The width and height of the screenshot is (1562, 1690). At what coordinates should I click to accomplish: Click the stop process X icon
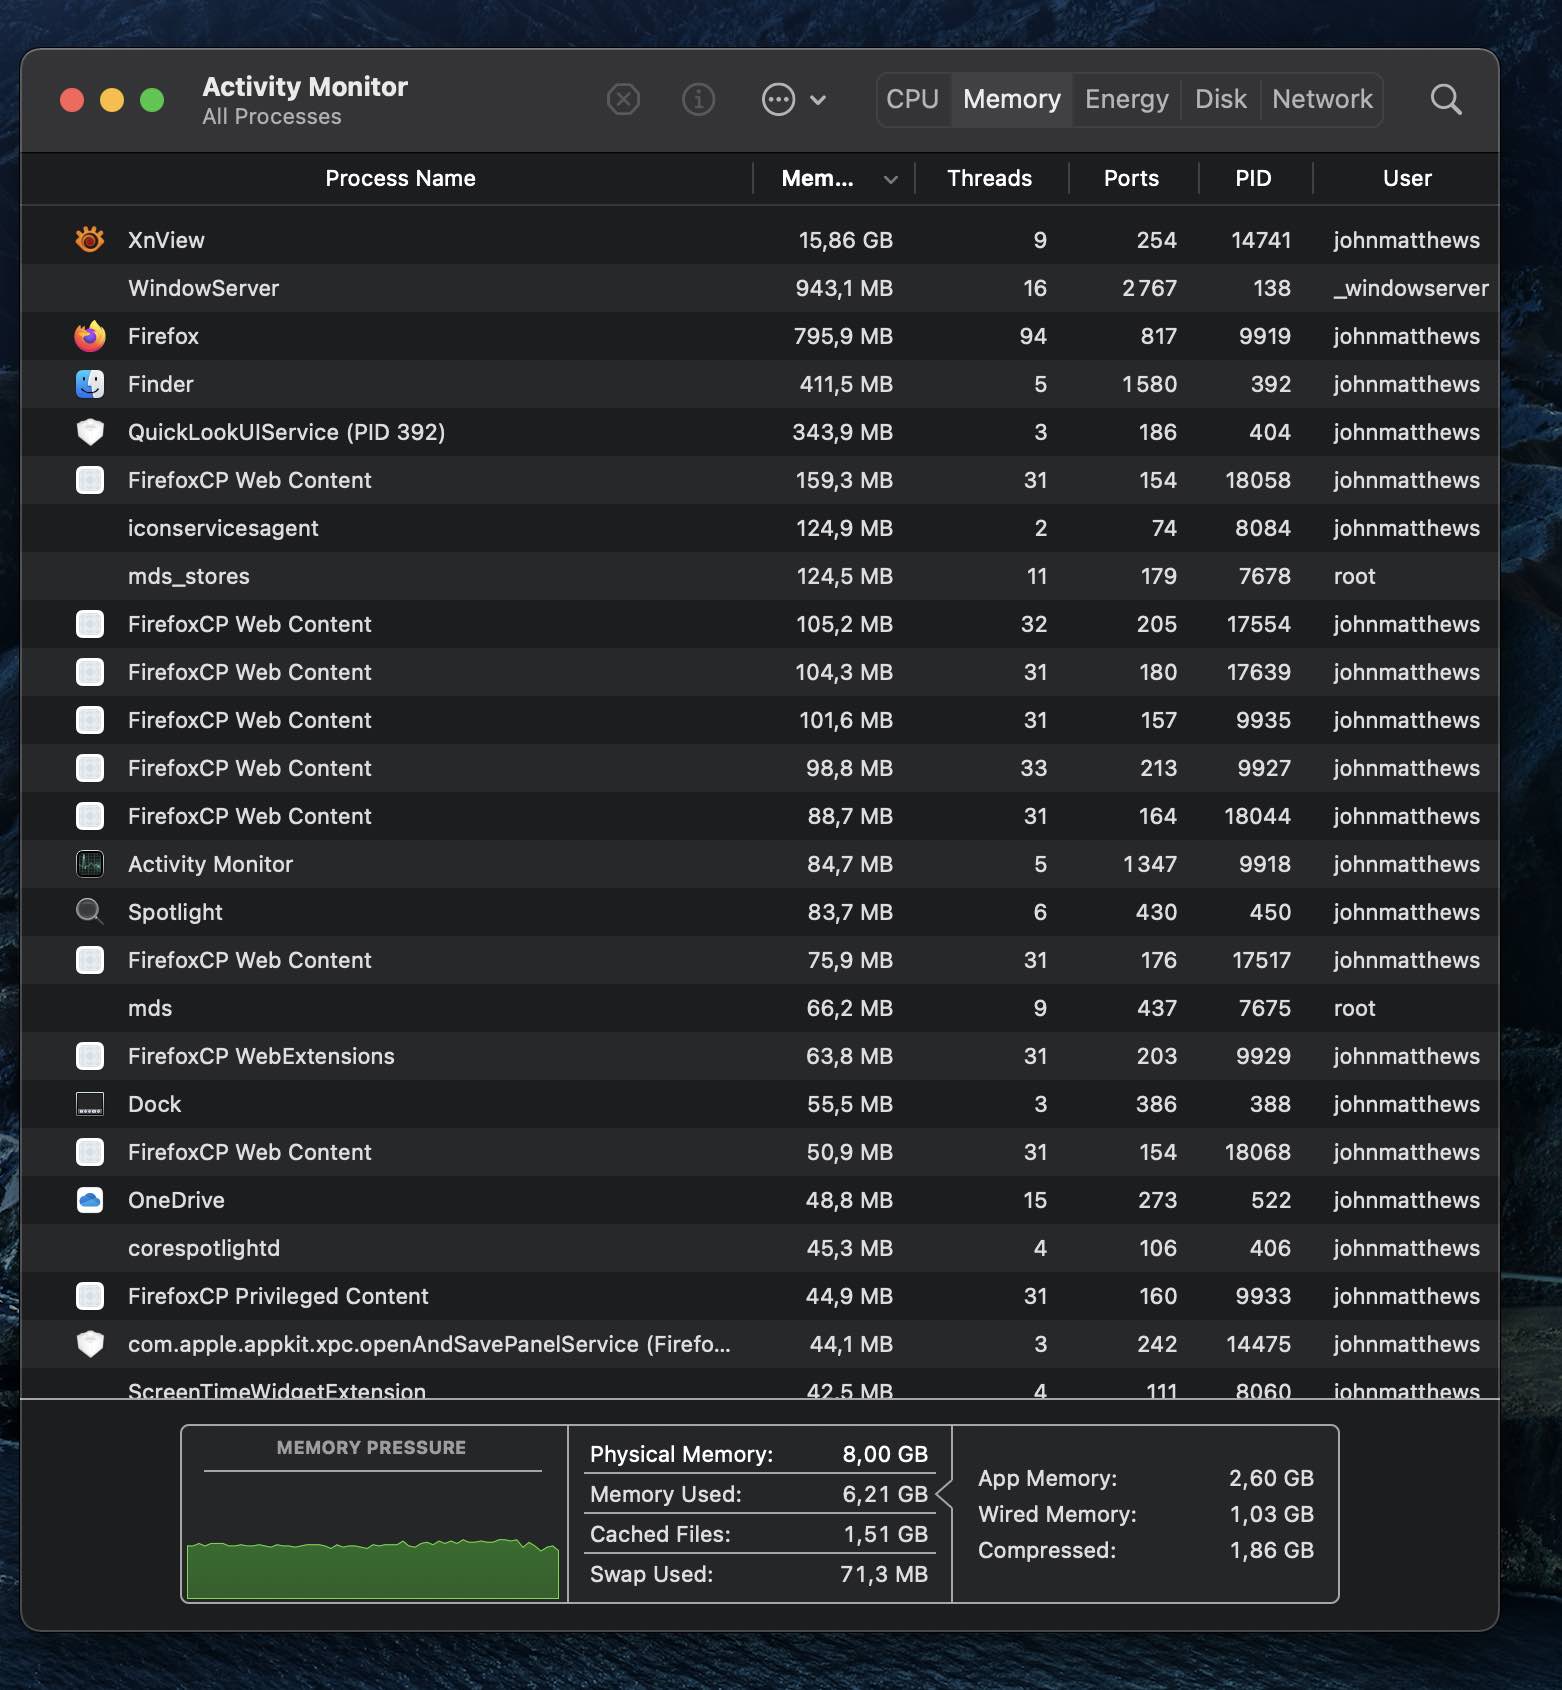[623, 100]
